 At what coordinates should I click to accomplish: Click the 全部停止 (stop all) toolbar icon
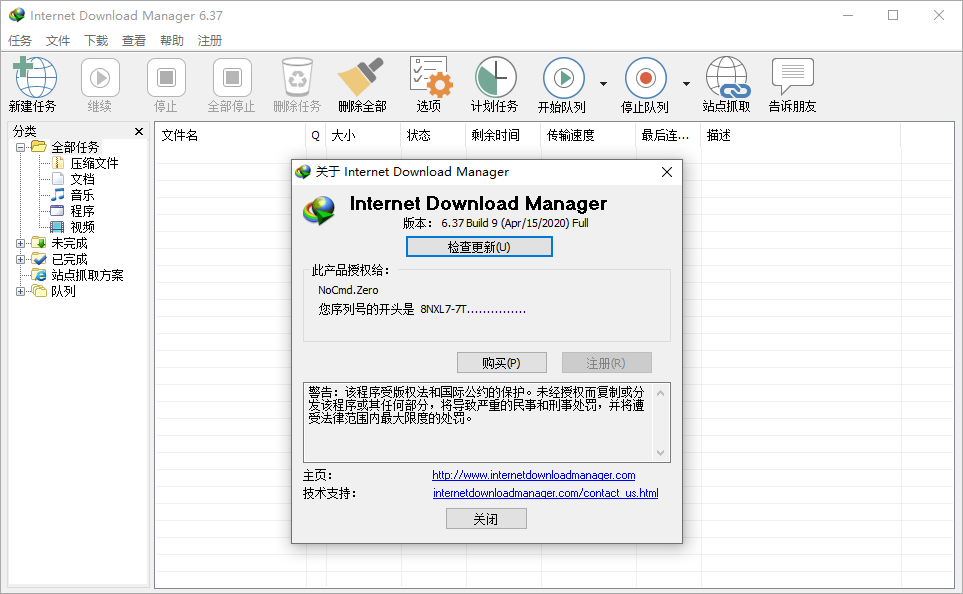pyautogui.click(x=232, y=84)
